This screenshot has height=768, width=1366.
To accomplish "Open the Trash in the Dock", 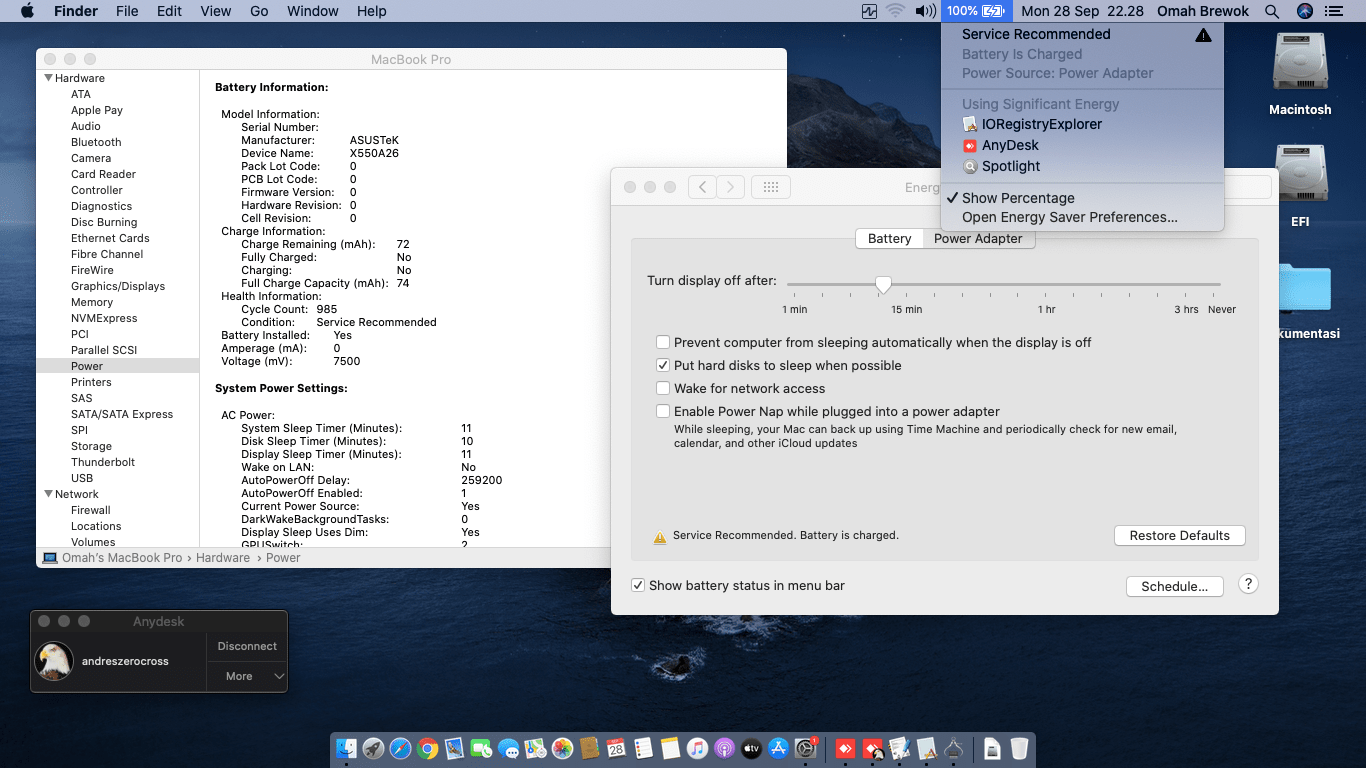I will click(x=1019, y=748).
